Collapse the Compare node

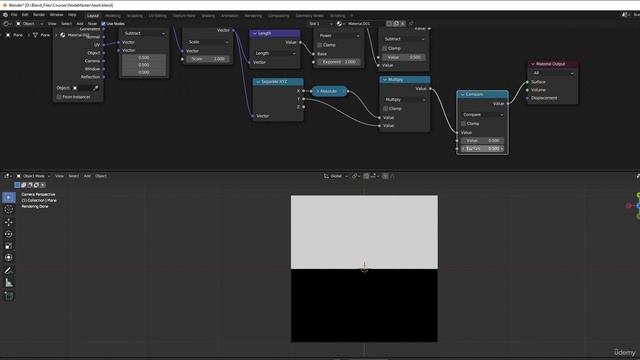pyautogui.click(x=462, y=94)
